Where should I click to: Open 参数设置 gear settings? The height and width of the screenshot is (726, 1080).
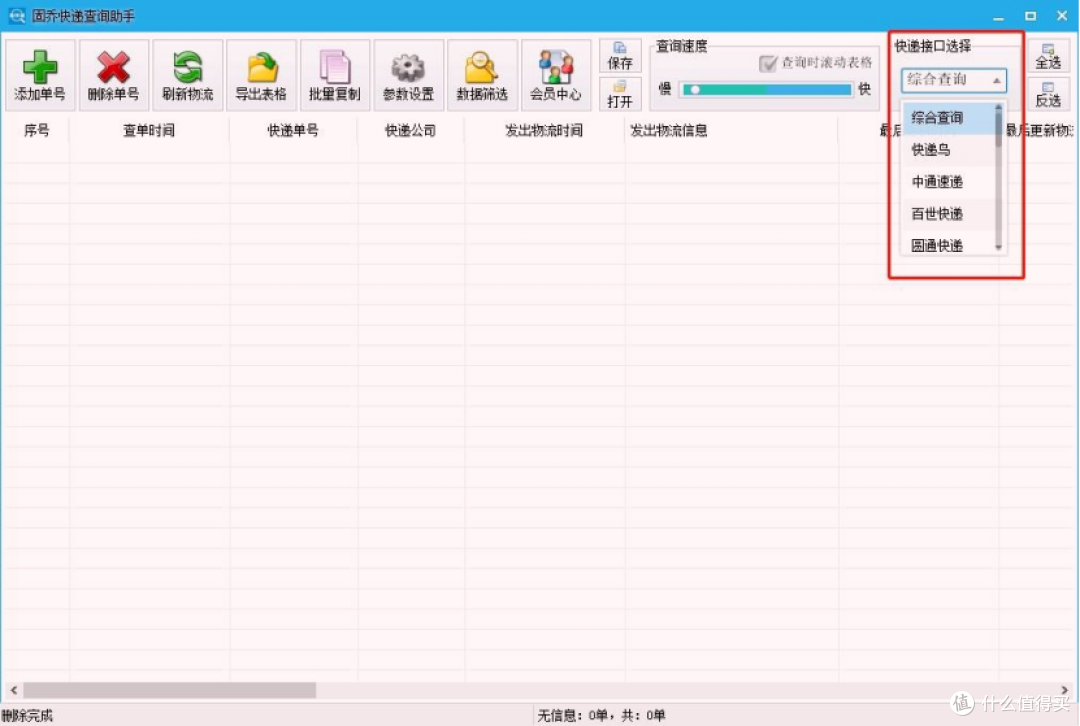point(408,74)
